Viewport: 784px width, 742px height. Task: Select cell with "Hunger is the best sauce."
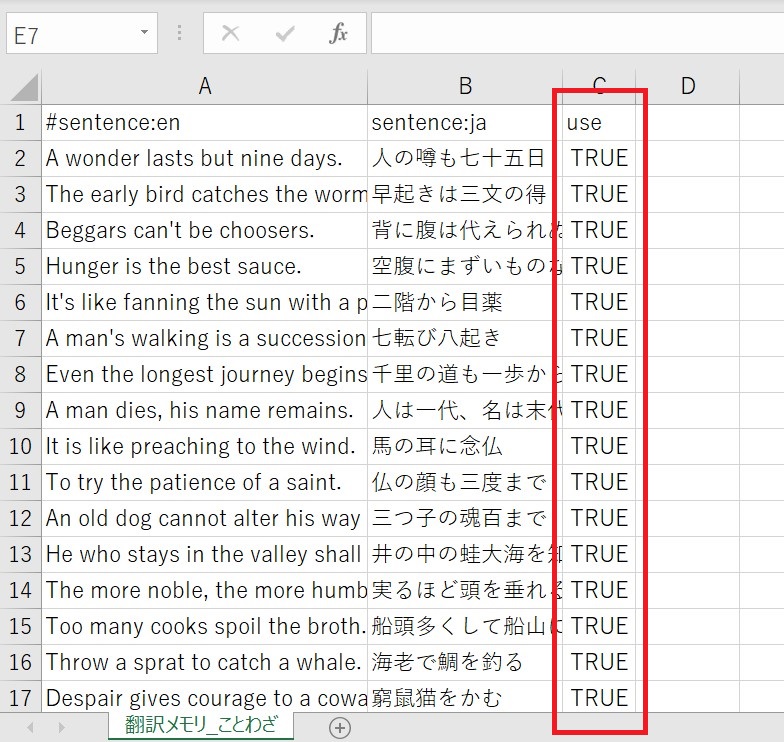pos(204,266)
